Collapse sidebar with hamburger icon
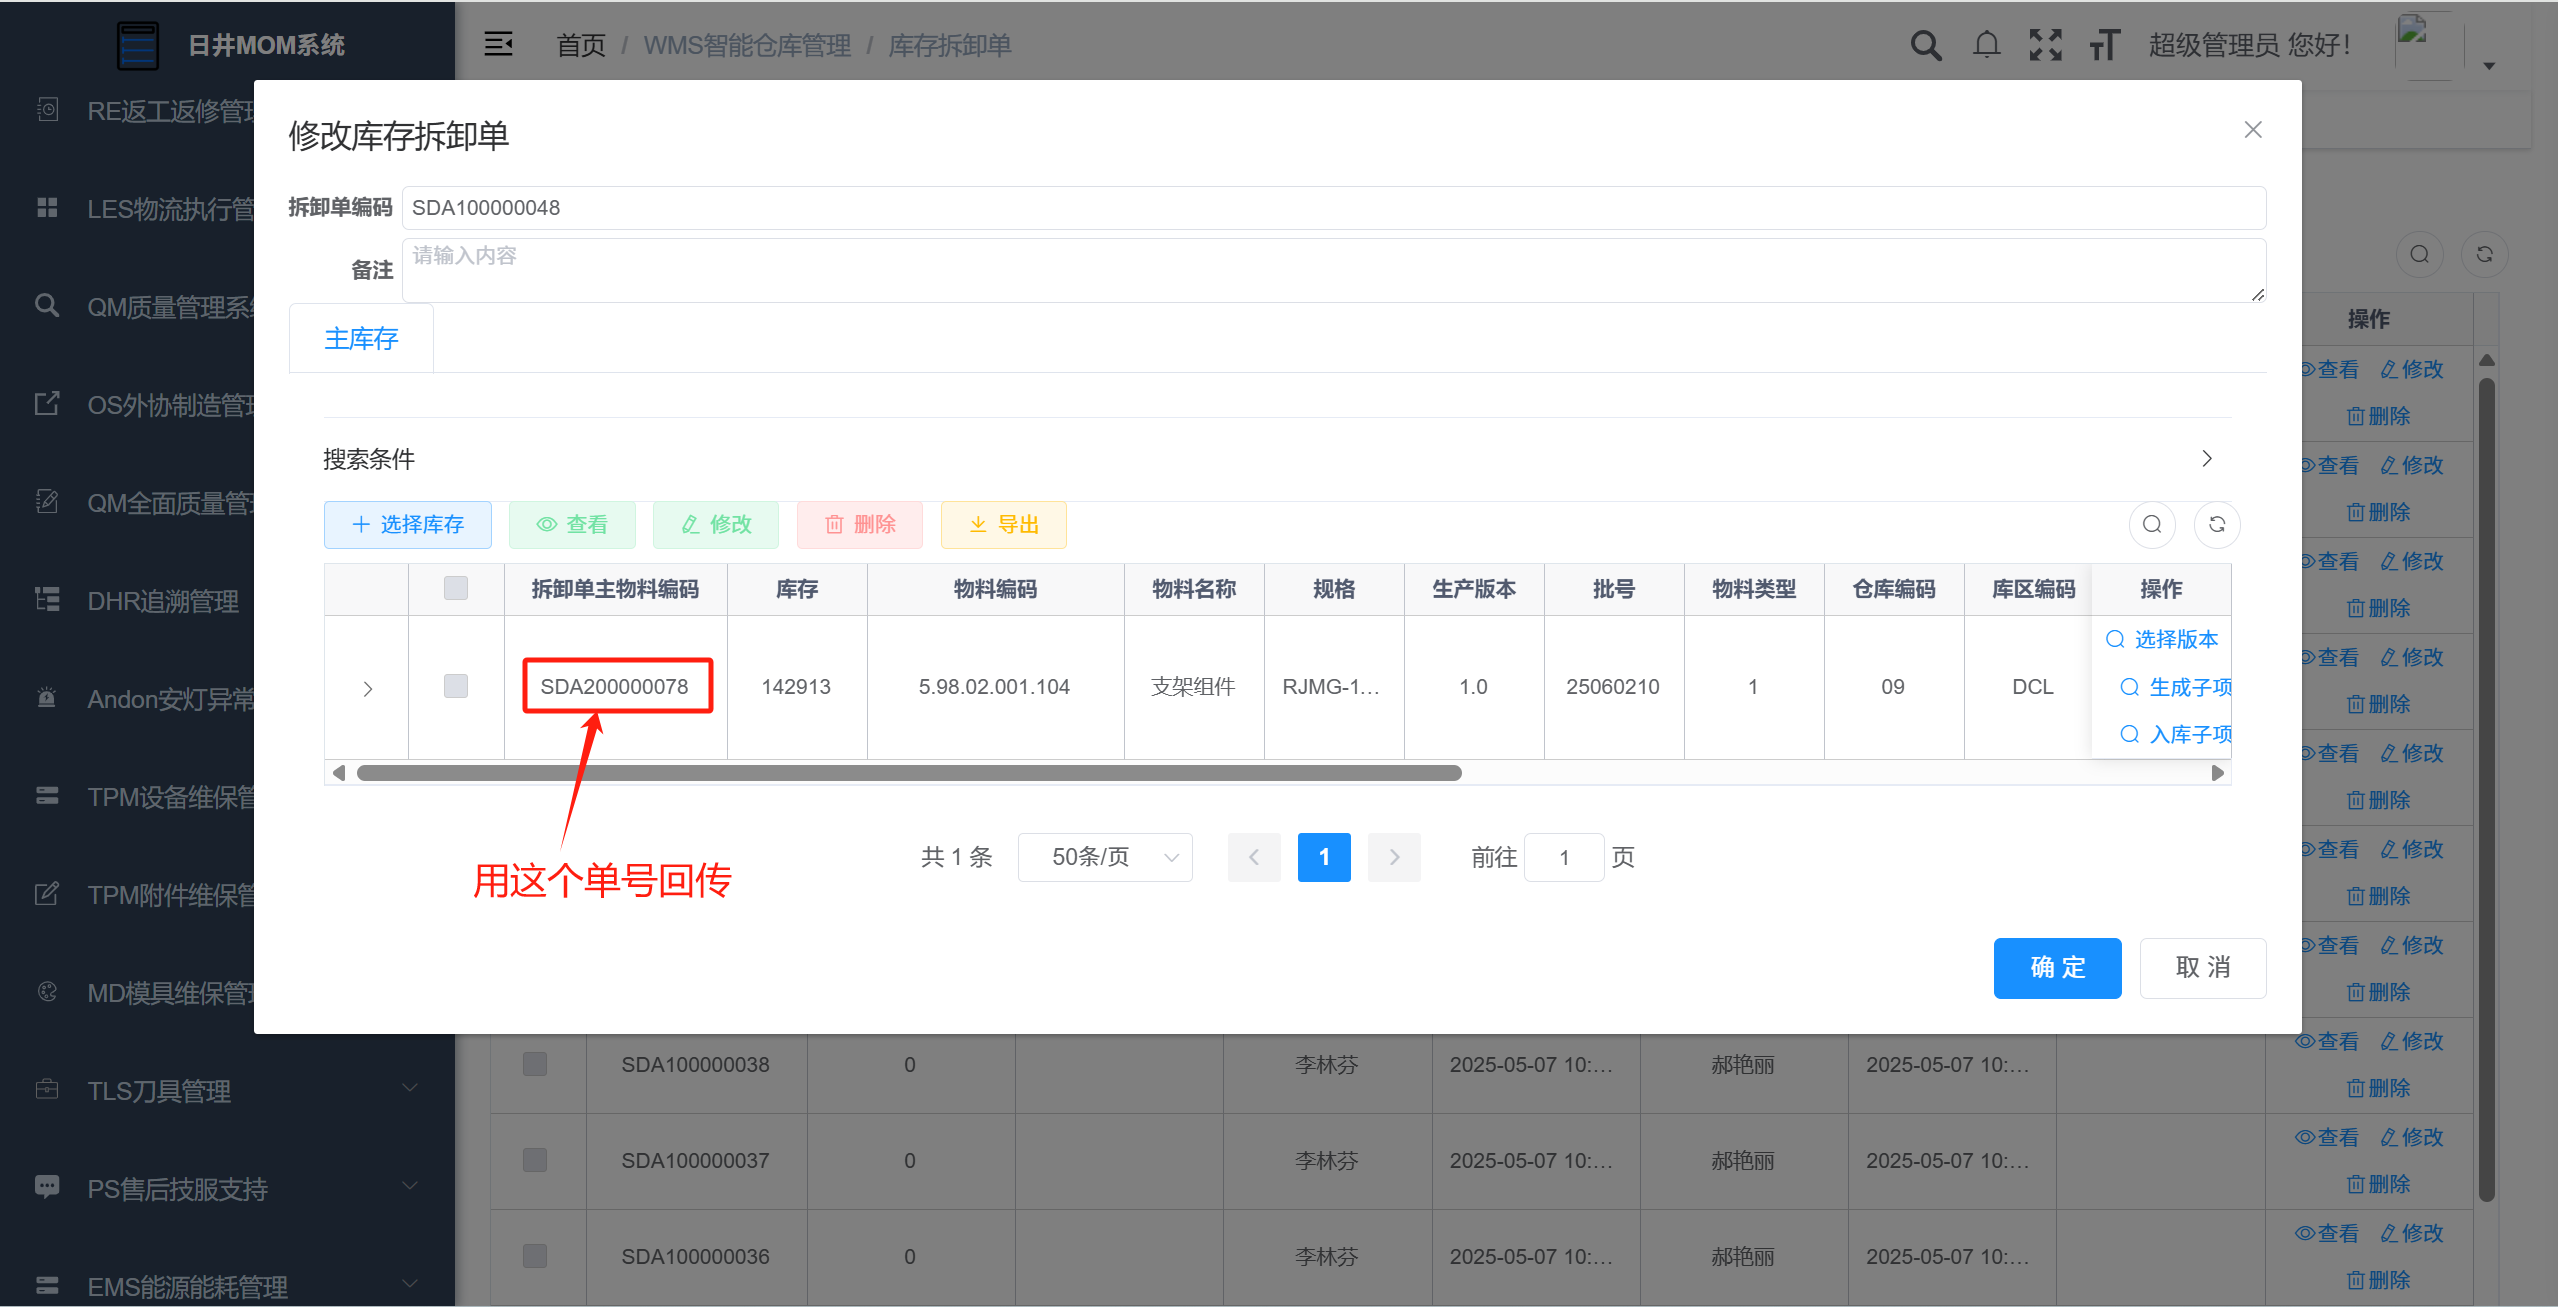The width and height of the screenshot is (2558, 1307). 498,44
